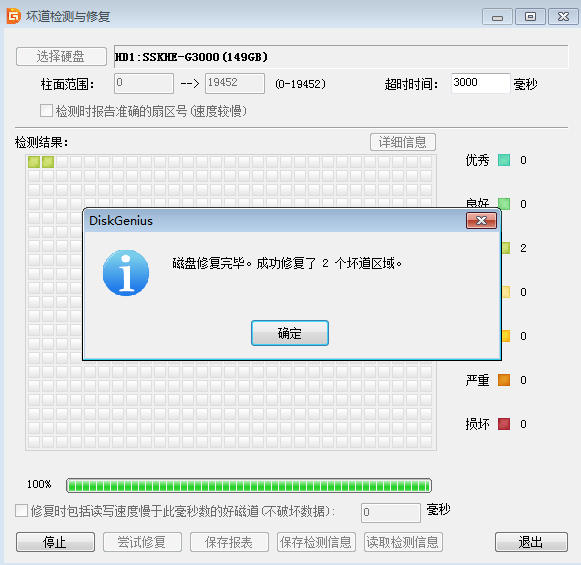581x565 pixels.
Task: Click the 选择硬盘 button
Action: 61,57
